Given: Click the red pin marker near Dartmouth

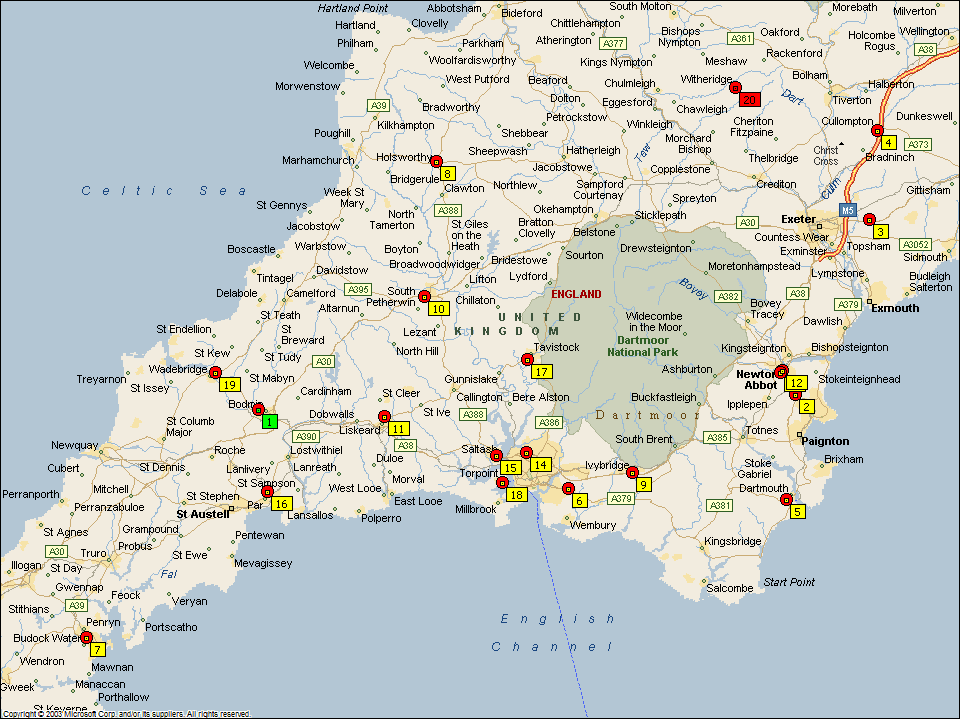Looking at the screenshot, I should [x=786, y=499].
